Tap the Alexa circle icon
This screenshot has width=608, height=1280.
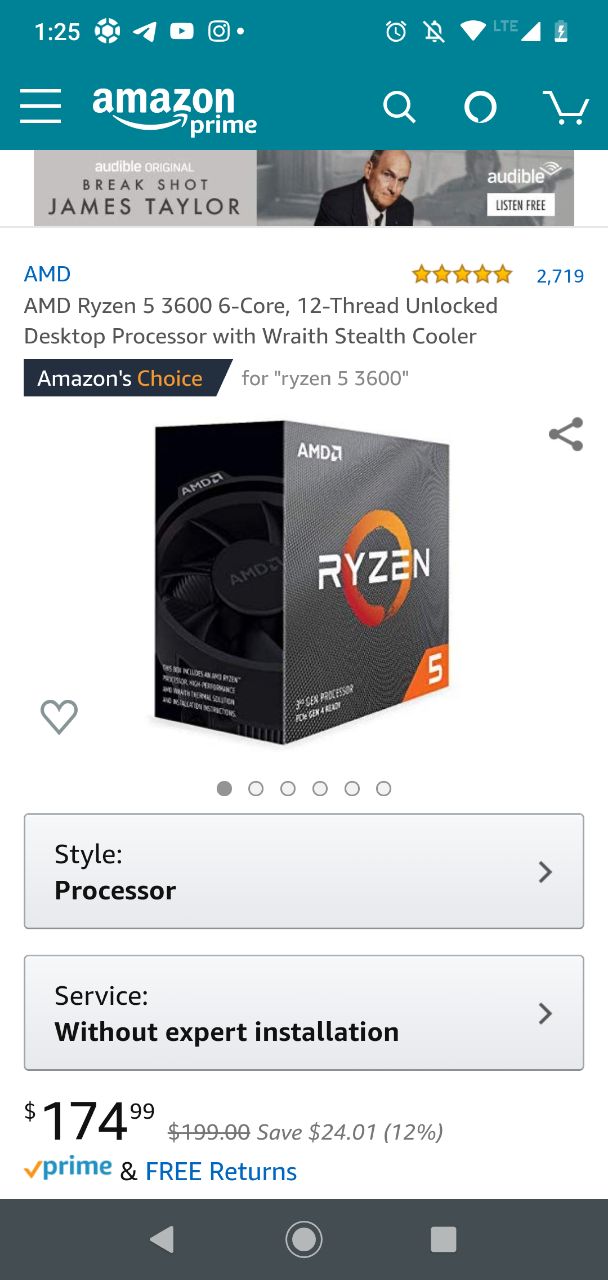click(480, 107)
